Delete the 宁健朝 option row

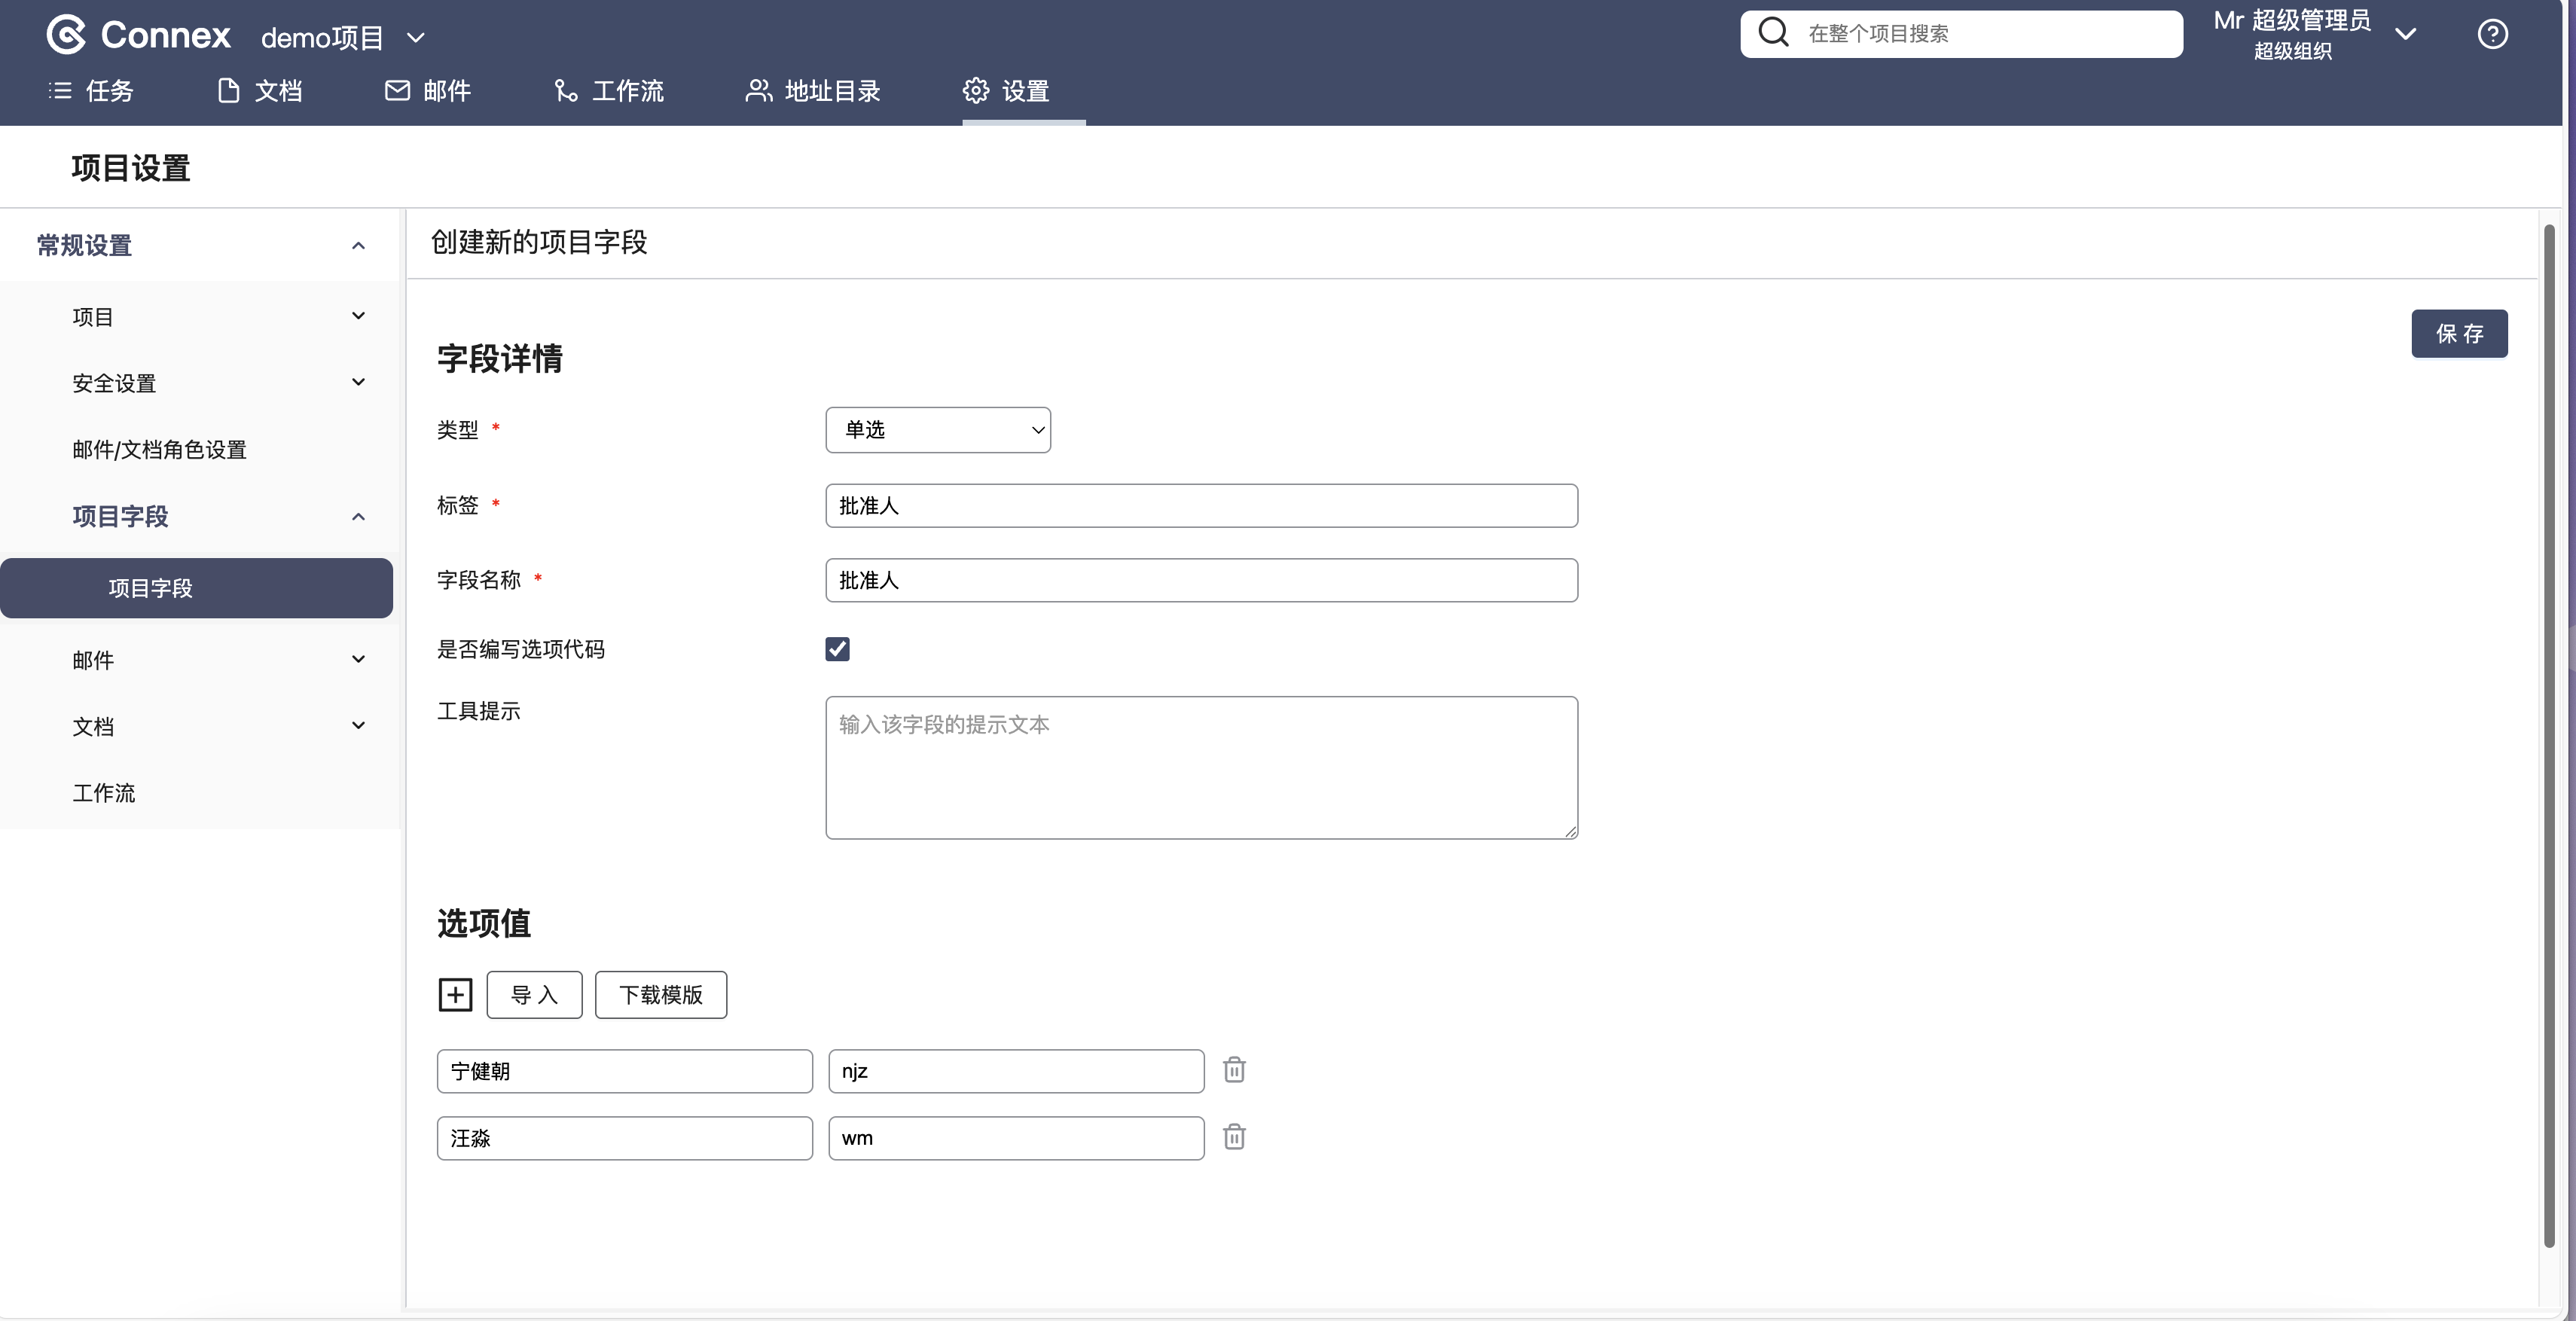click(1234, 1070)
